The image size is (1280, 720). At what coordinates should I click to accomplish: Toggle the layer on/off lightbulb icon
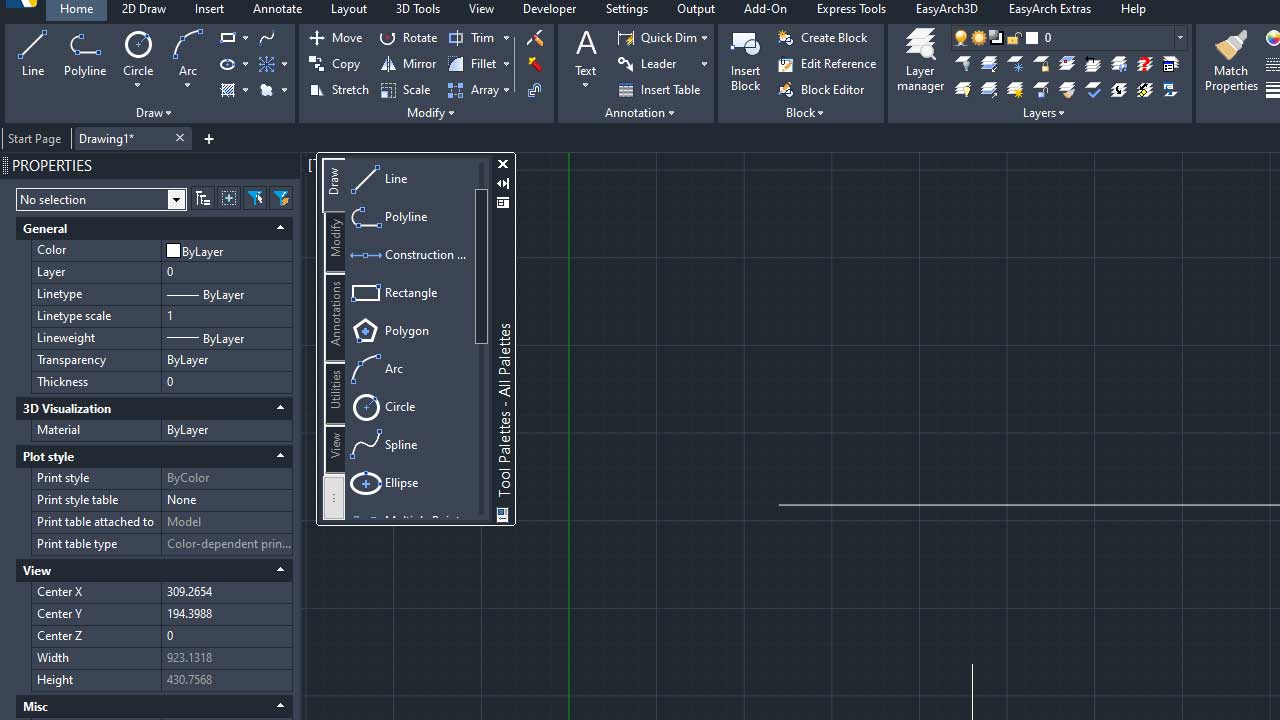tap(961, 38)
